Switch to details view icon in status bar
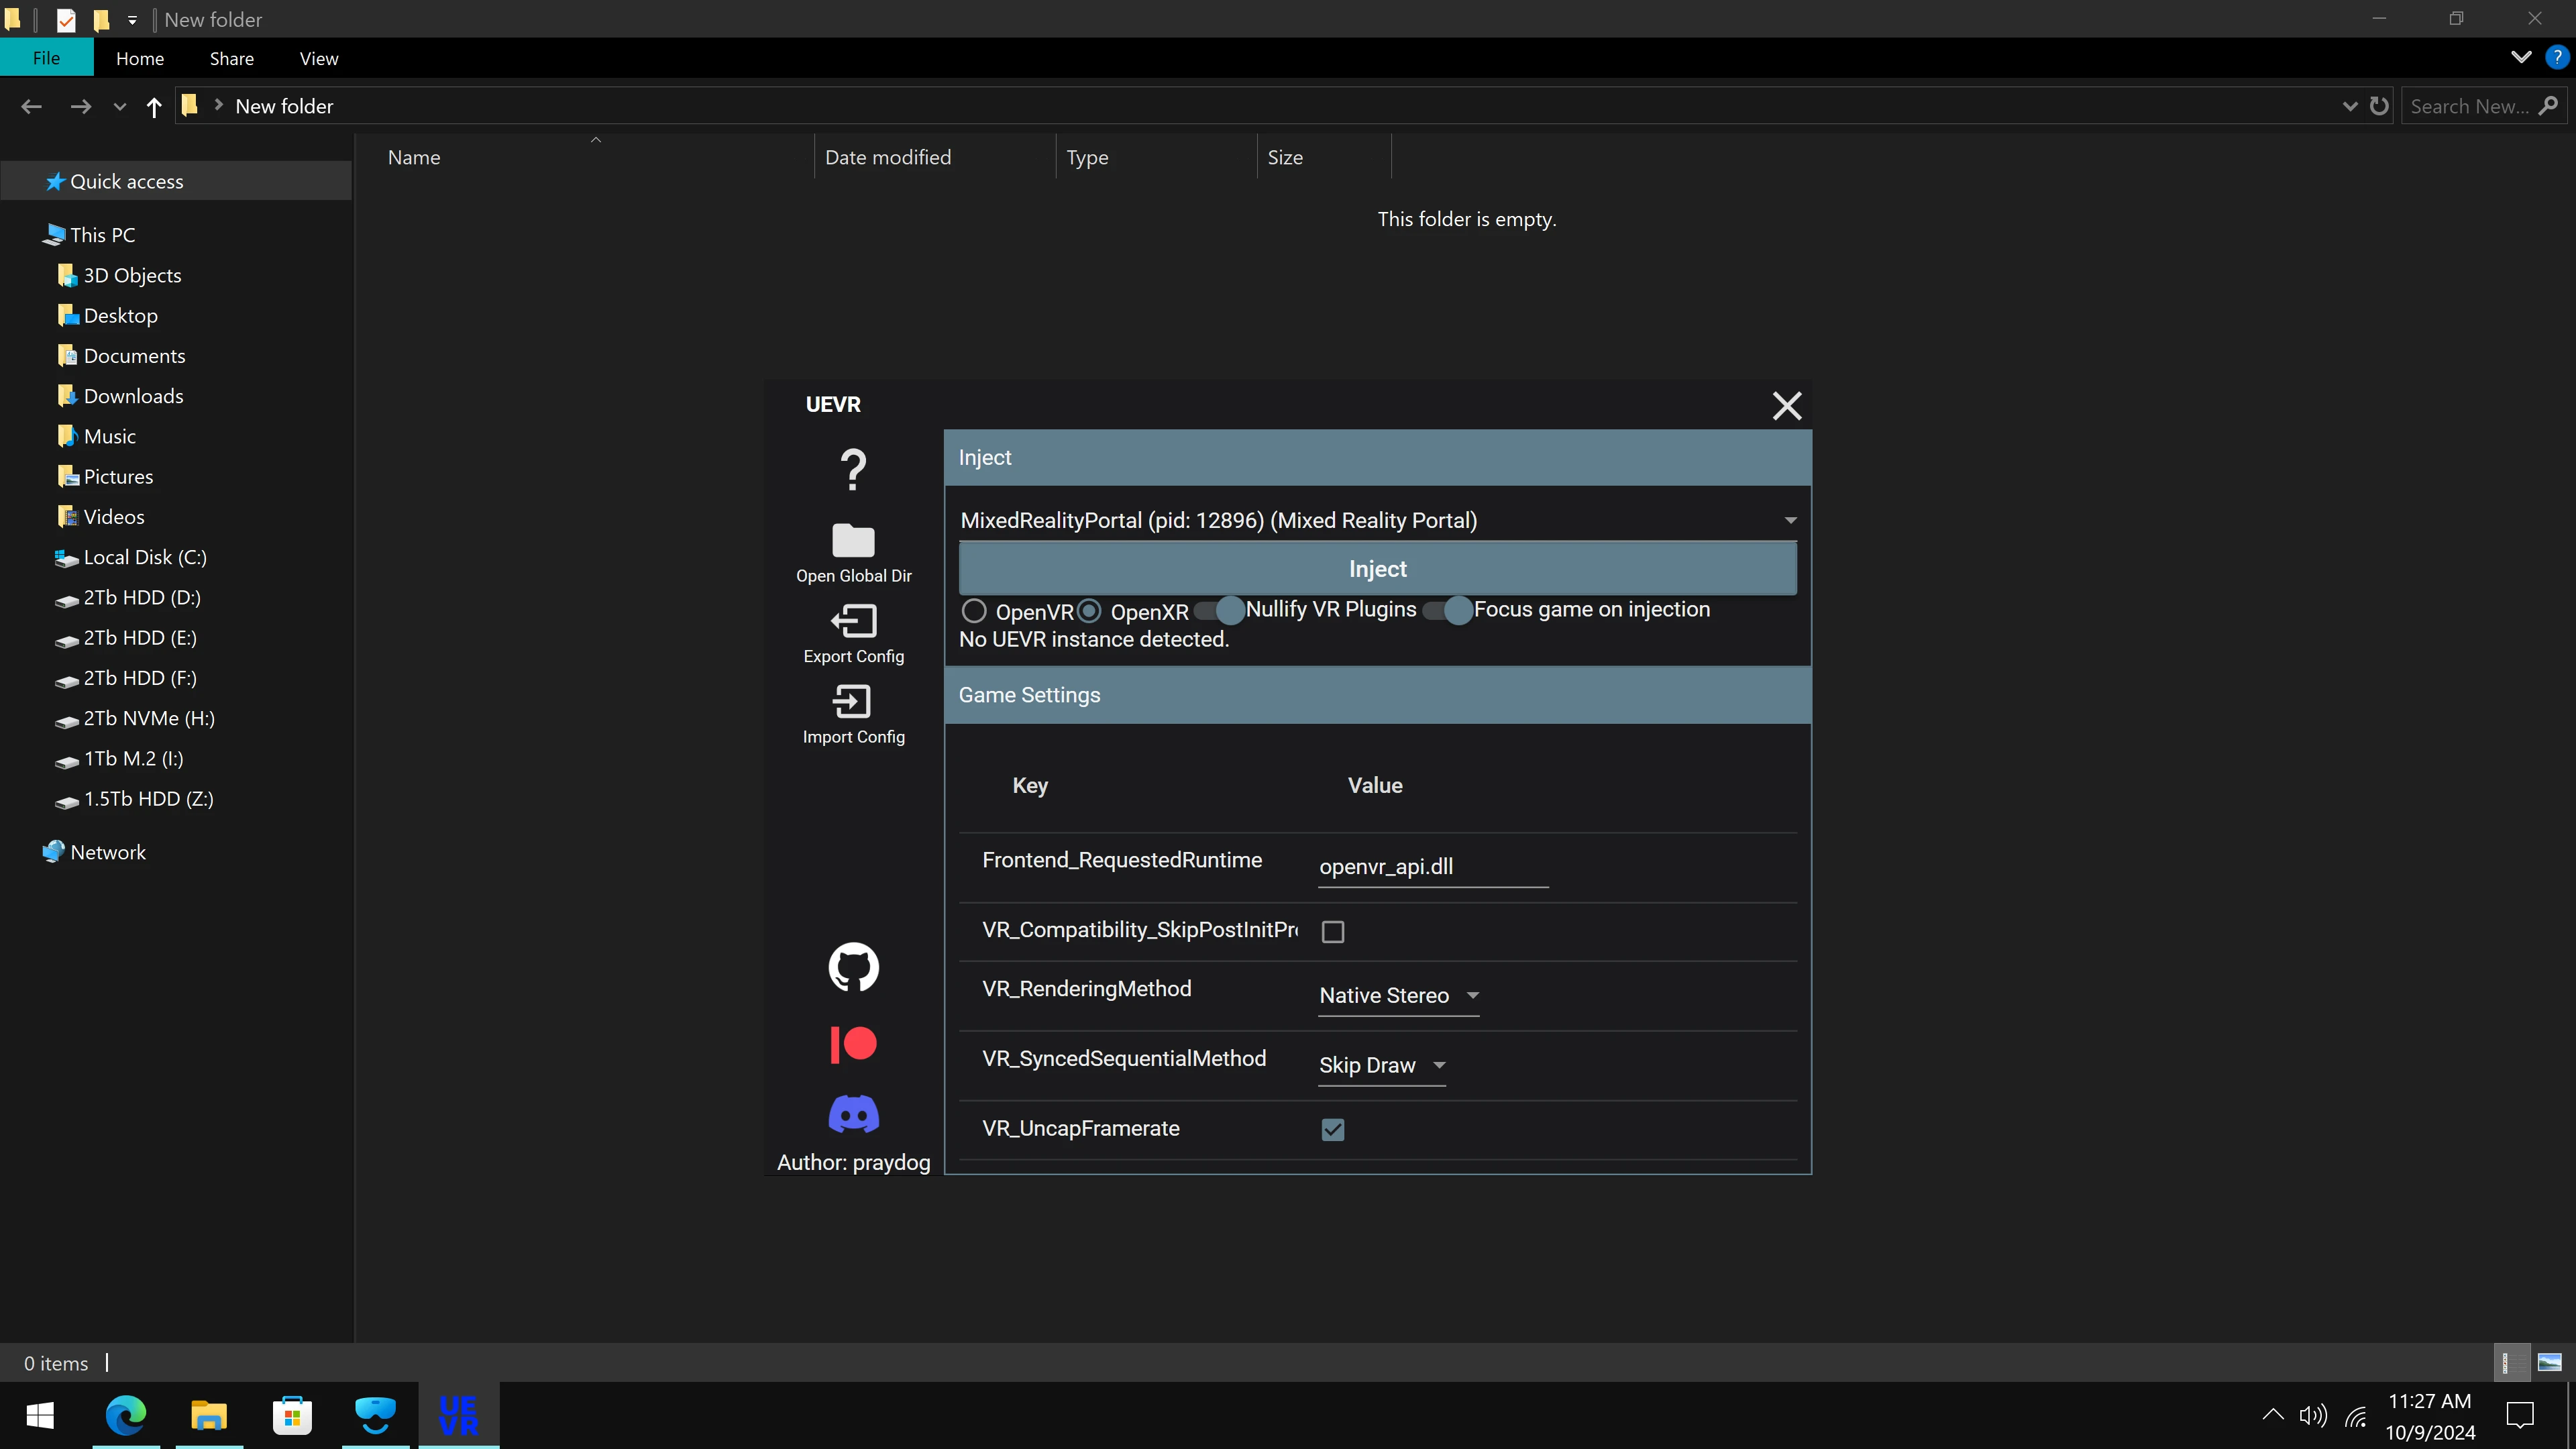This screenshot has width=2576, height=1449. coord(2511,1362)
